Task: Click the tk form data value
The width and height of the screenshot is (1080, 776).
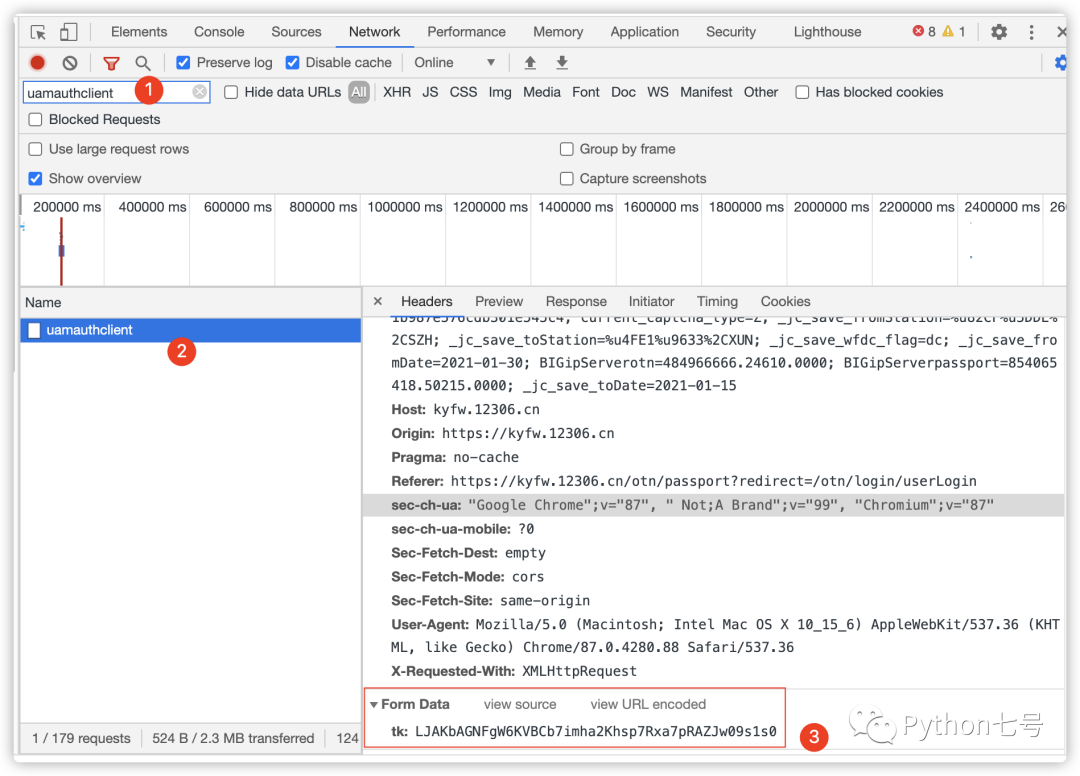Action: coord(596,731)
